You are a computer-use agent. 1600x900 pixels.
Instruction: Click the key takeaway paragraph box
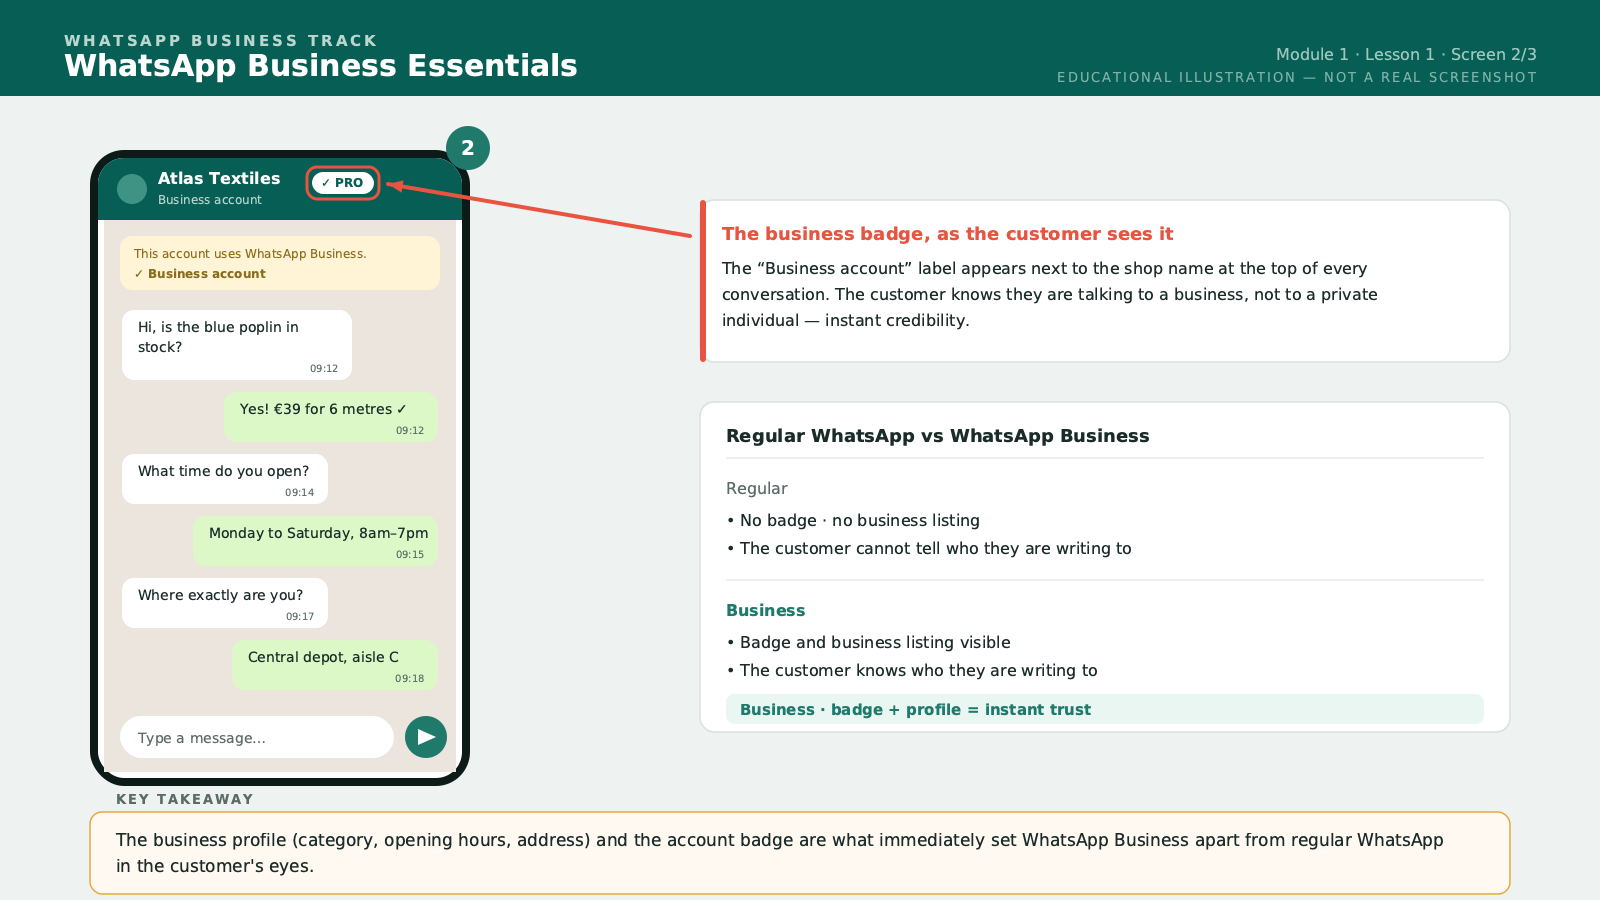(800, 853)
